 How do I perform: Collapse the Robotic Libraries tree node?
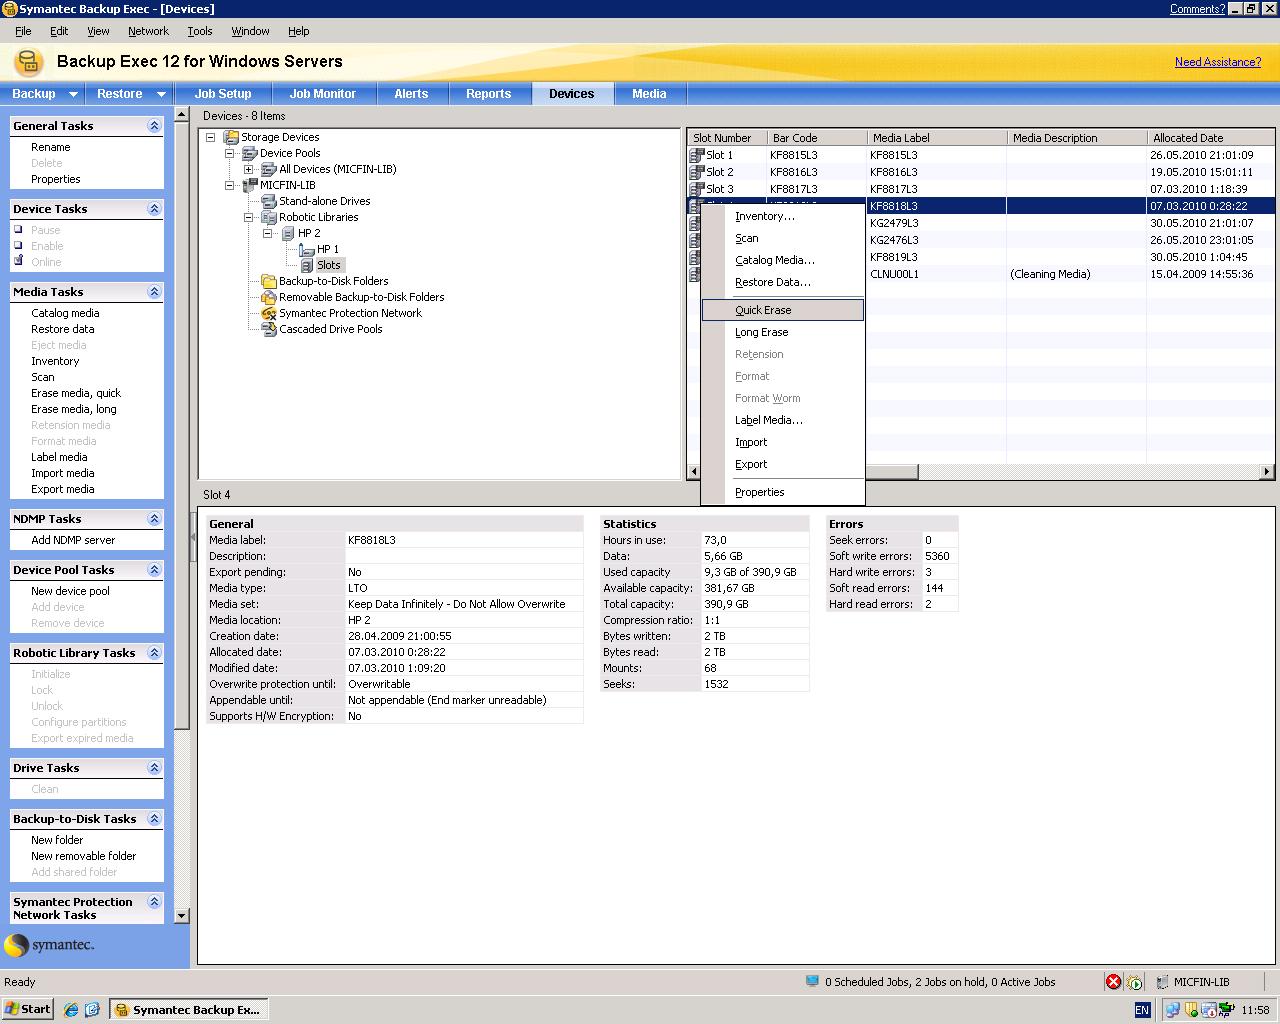[249, 217]
